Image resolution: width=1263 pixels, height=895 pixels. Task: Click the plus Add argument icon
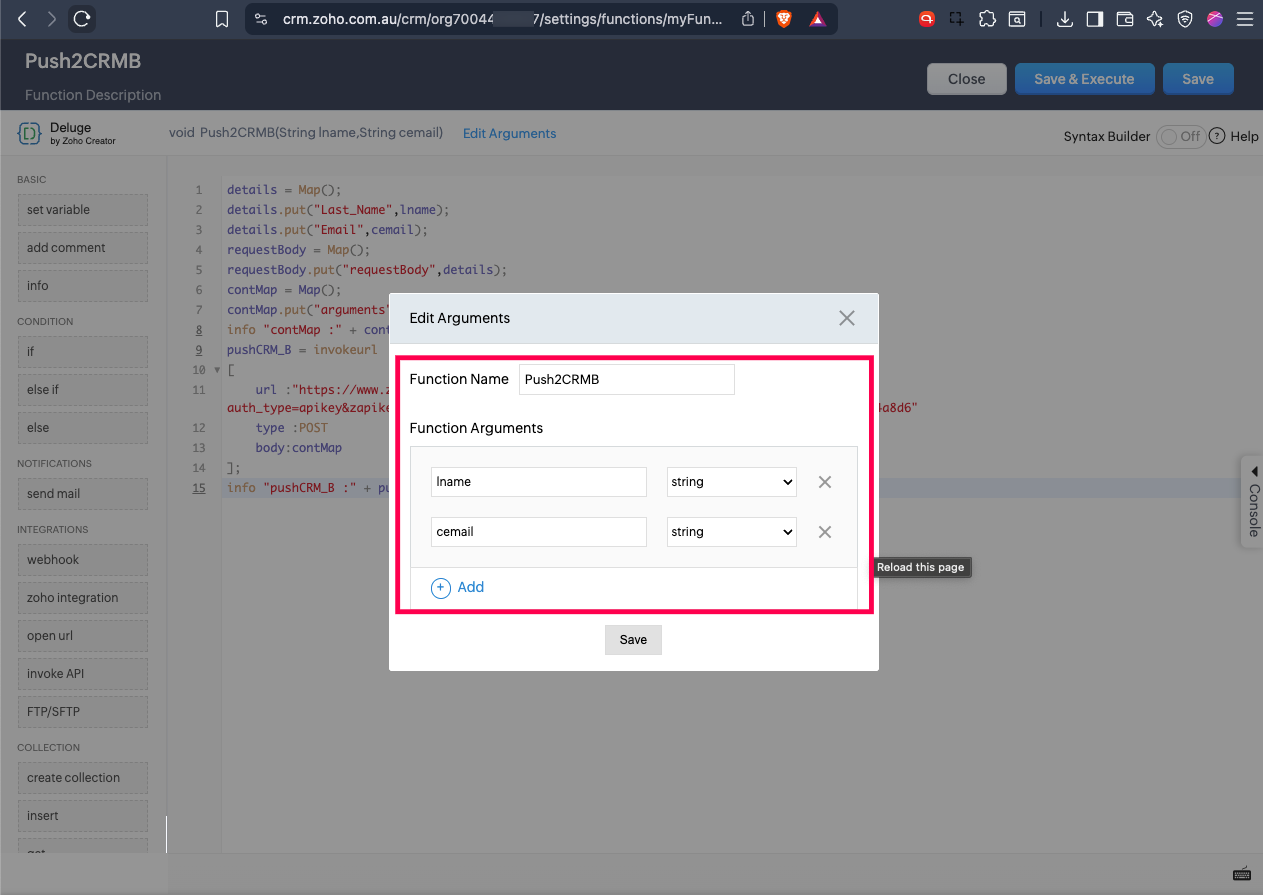[x=441, y=588]
